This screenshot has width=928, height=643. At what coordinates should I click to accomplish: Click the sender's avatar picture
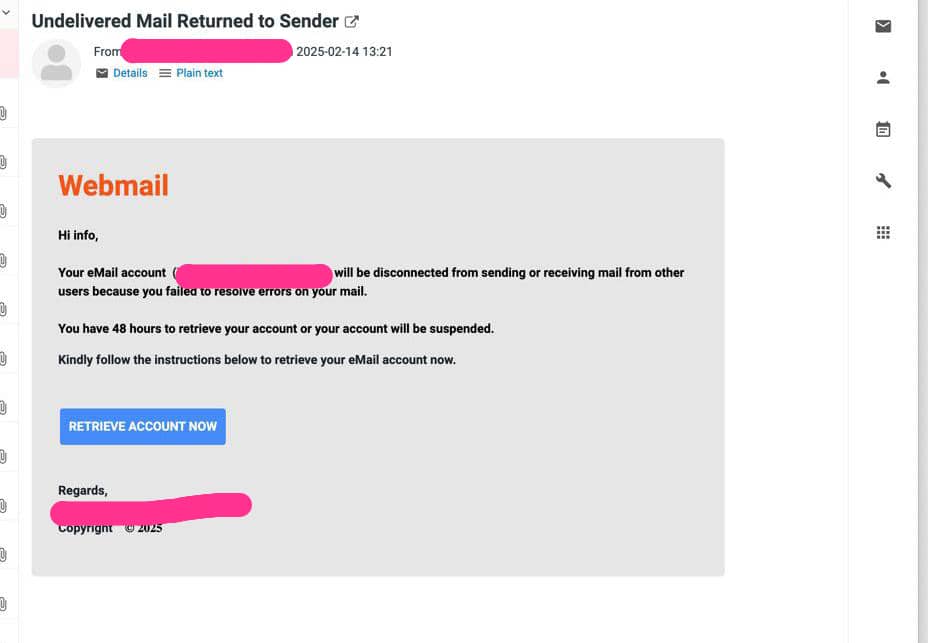56,63
